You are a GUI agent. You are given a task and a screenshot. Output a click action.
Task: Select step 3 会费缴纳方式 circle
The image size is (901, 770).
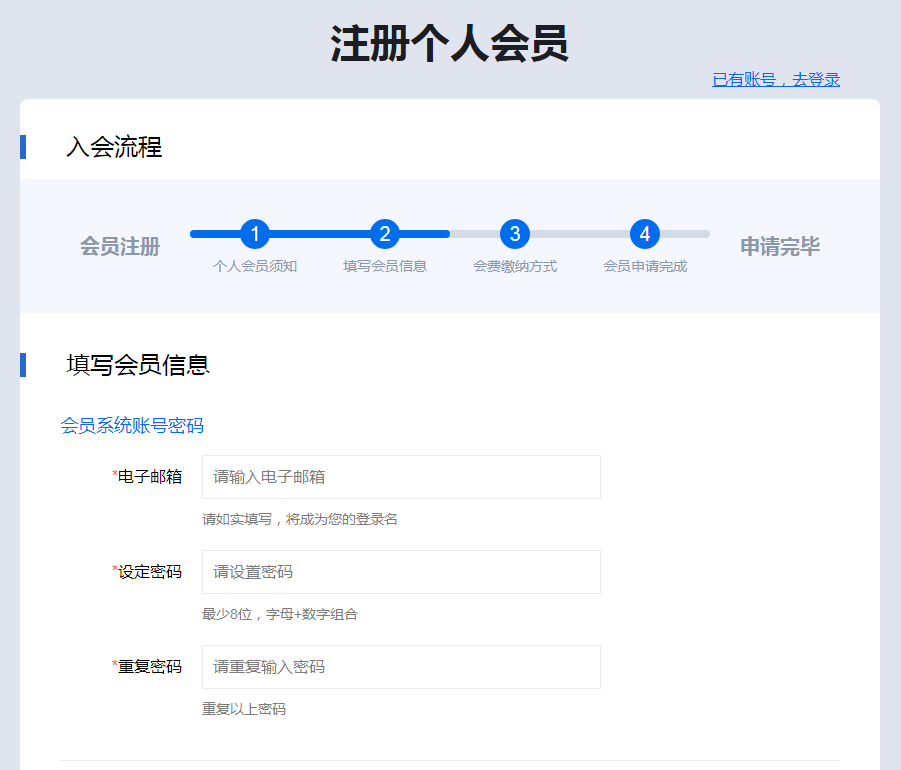[516, 235]
